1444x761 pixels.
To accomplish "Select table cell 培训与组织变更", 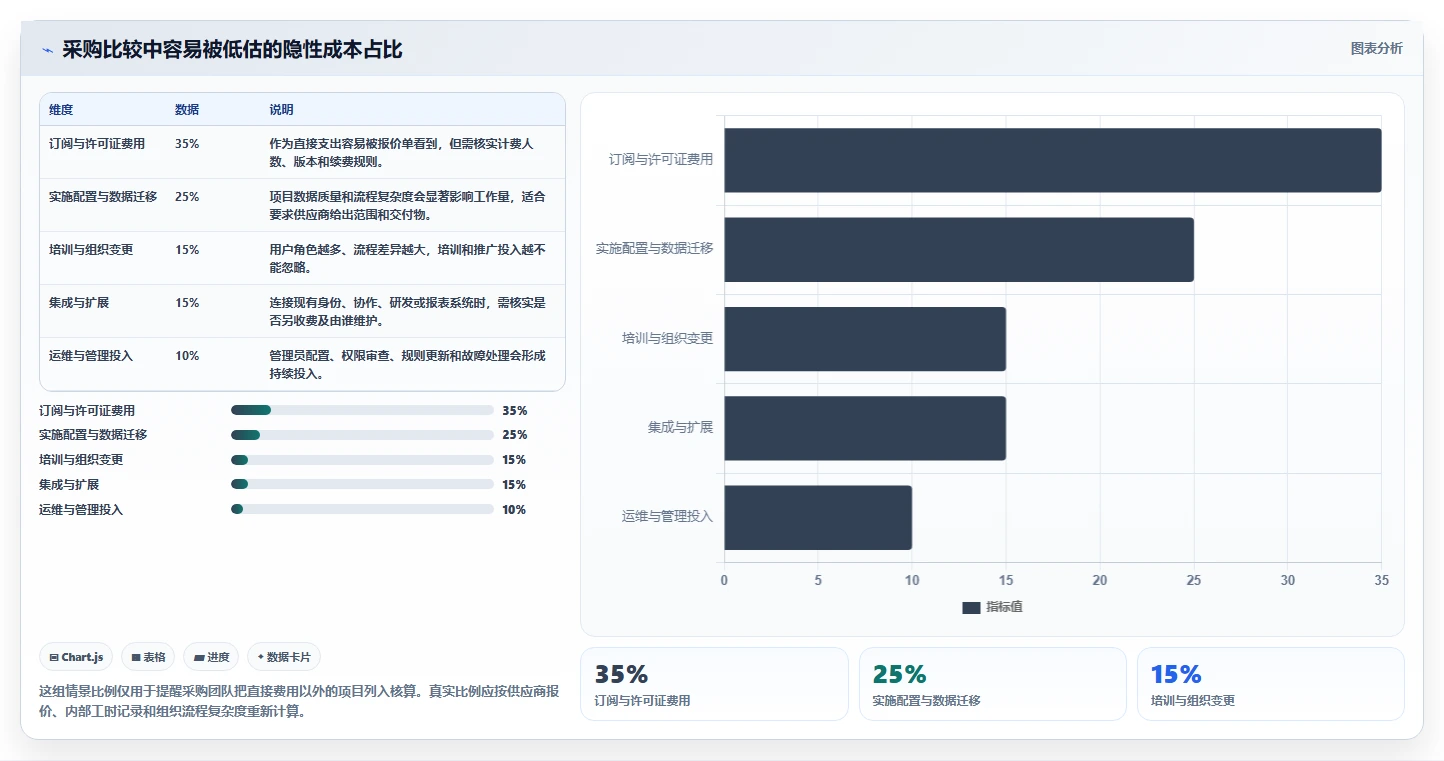I will pos(91,250).
